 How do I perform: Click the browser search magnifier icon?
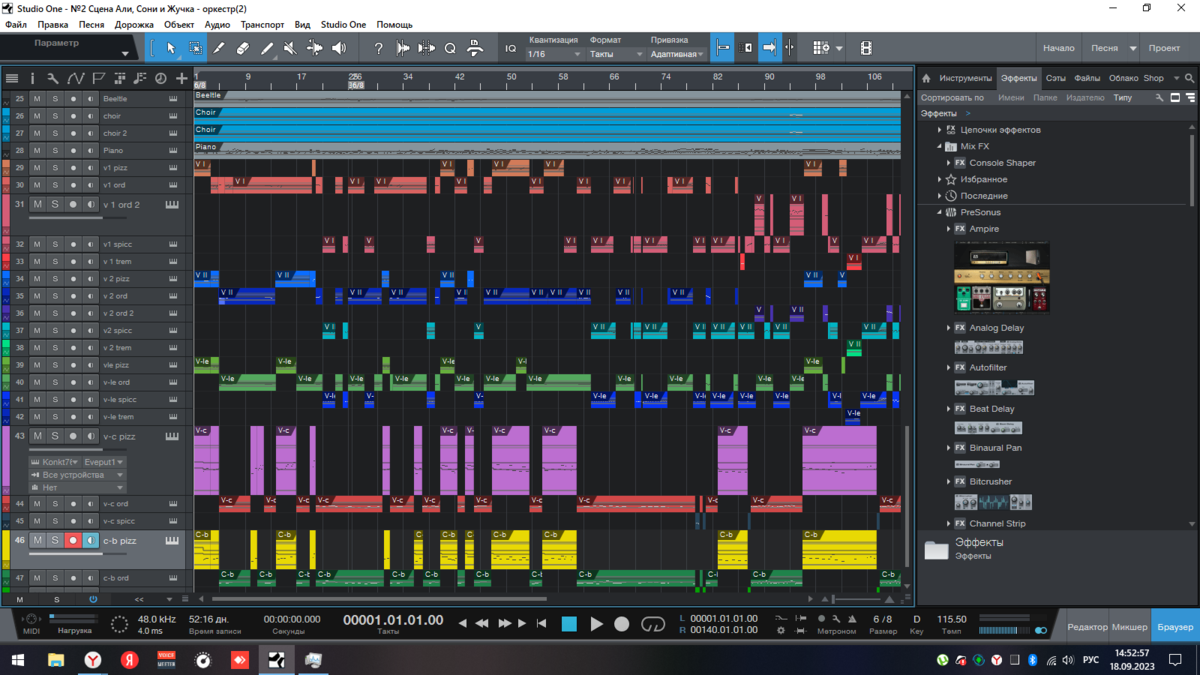coord(1190,78)
